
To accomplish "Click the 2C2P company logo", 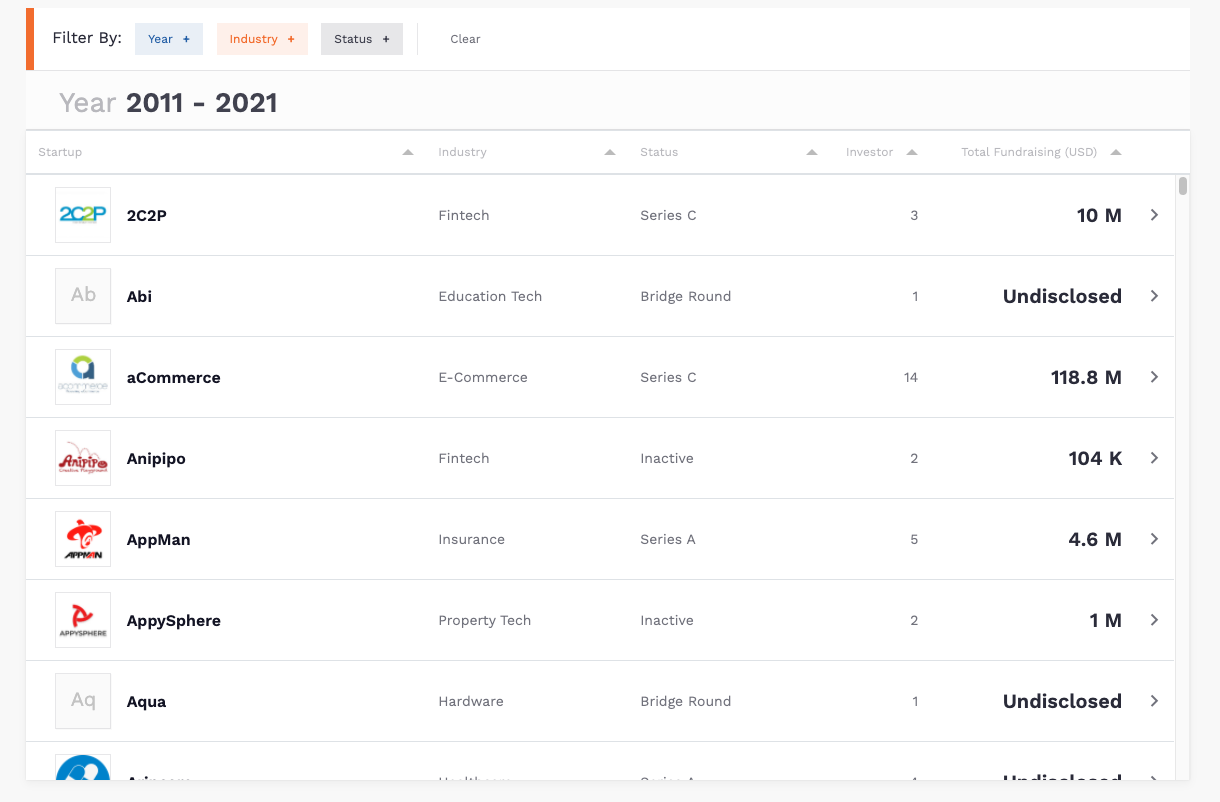I will point(83,215).
